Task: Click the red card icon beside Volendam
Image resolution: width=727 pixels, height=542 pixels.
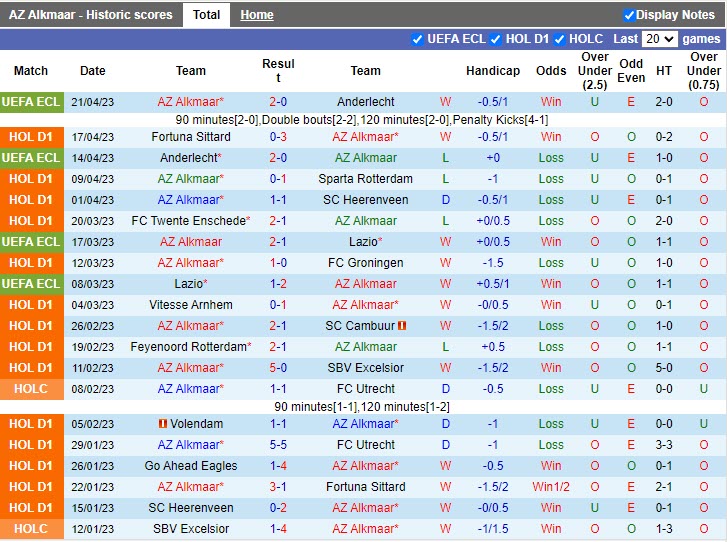Action: [x=163, y=424]
